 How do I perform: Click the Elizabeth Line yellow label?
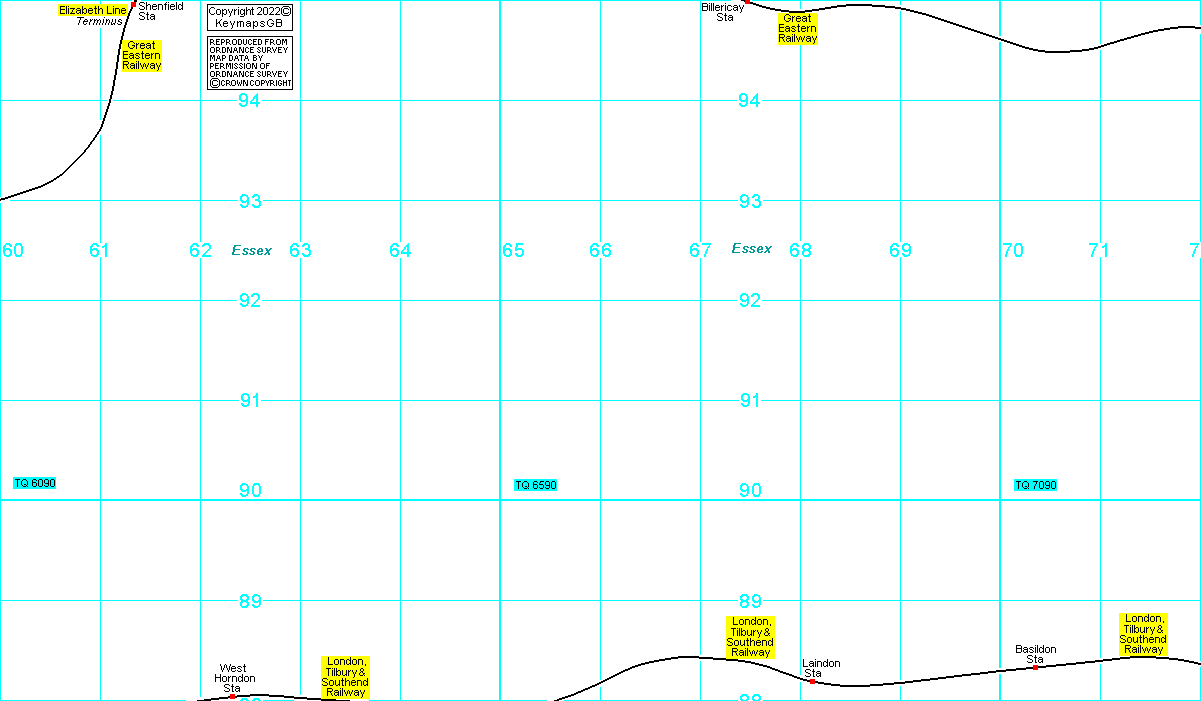(93, 10)
